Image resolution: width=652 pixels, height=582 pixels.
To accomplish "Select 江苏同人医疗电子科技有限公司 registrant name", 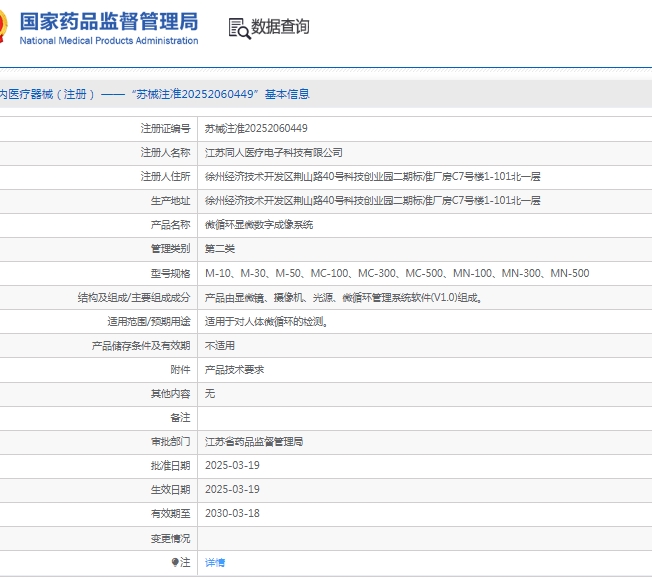I will 274,153.
